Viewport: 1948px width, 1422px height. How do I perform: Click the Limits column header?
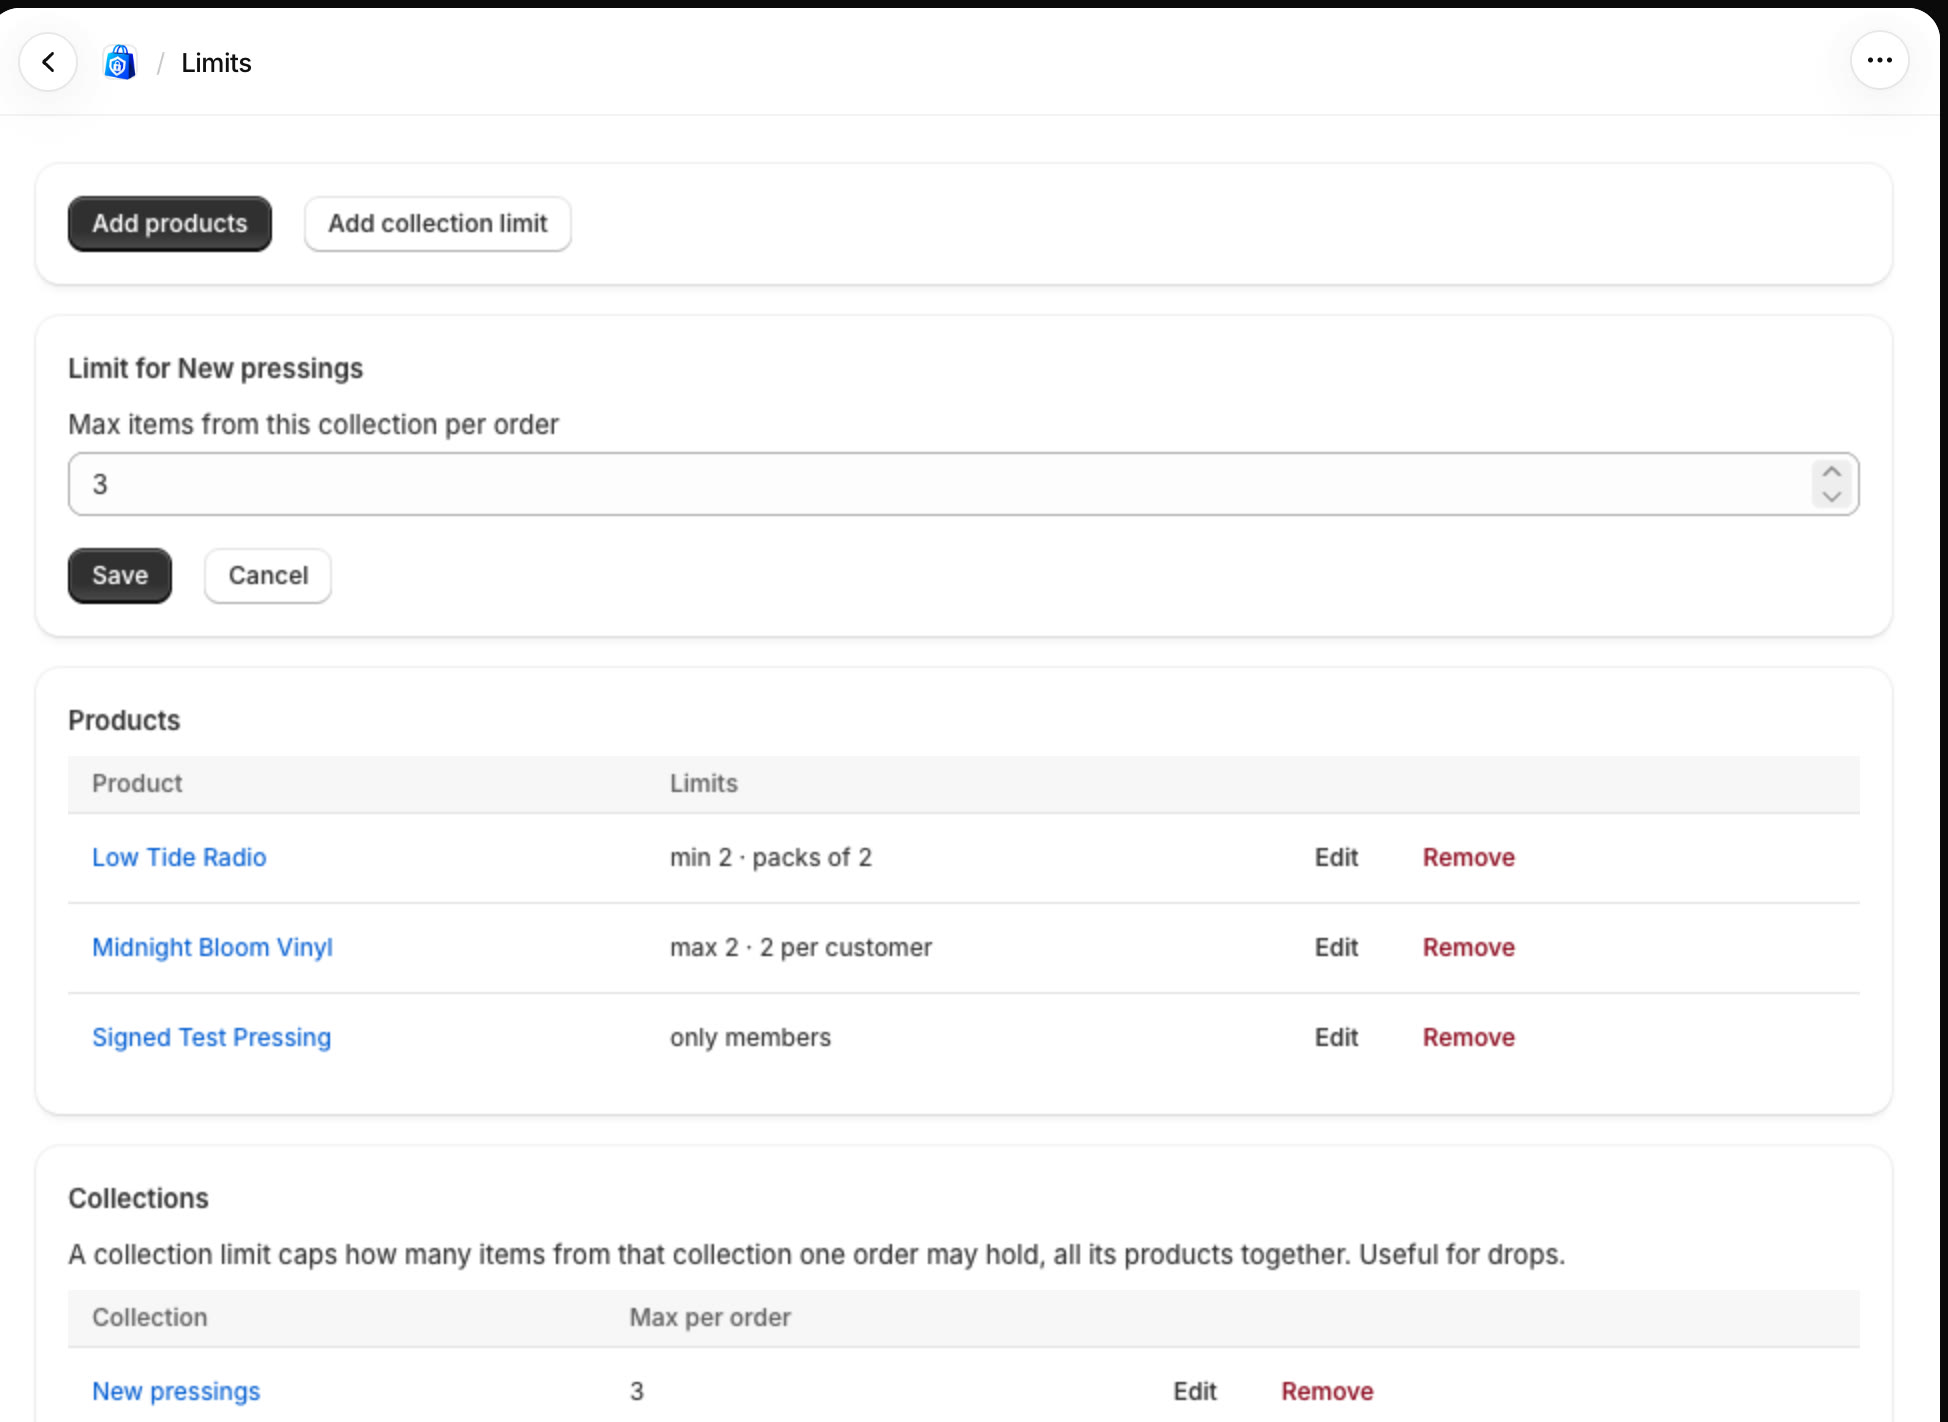[x=704, y=783]
